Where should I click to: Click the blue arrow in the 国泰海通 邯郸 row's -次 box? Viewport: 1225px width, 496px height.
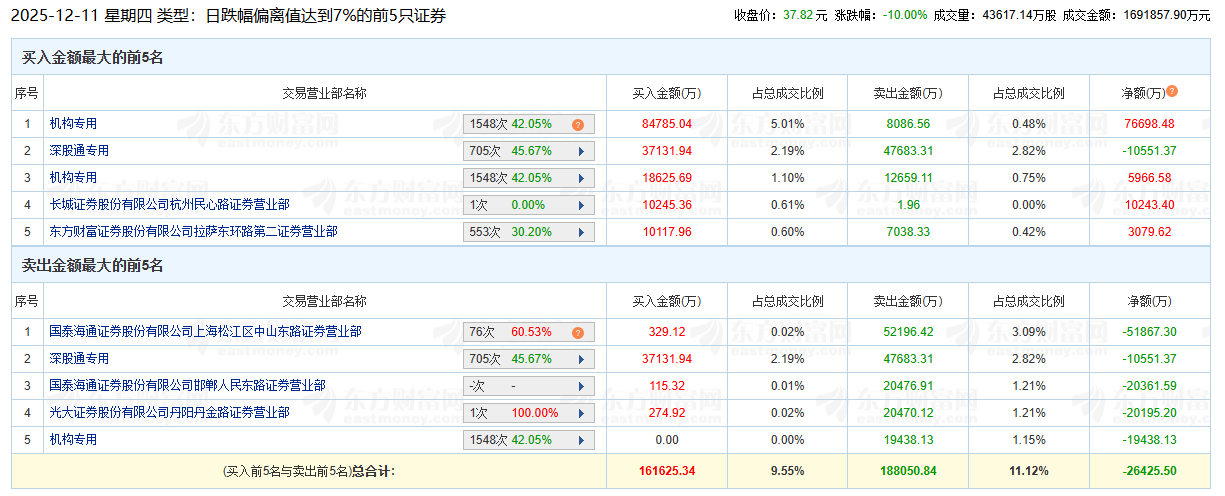pyautogui.click(x=579, y=386)
